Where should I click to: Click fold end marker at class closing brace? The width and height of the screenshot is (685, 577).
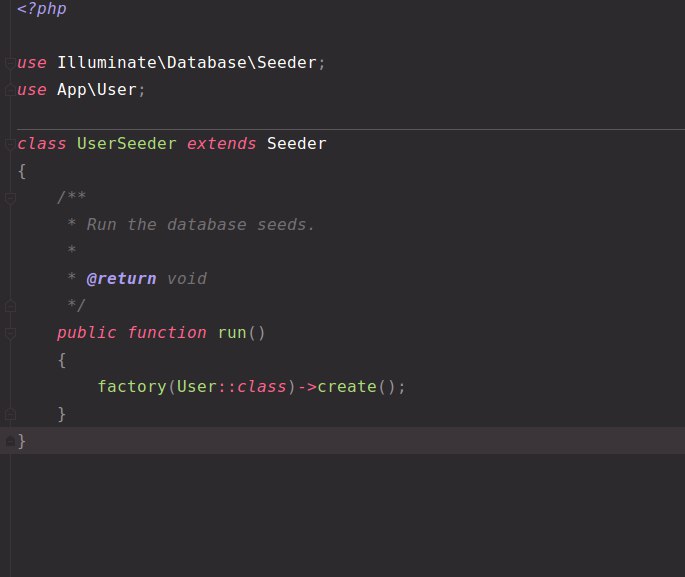10,441
